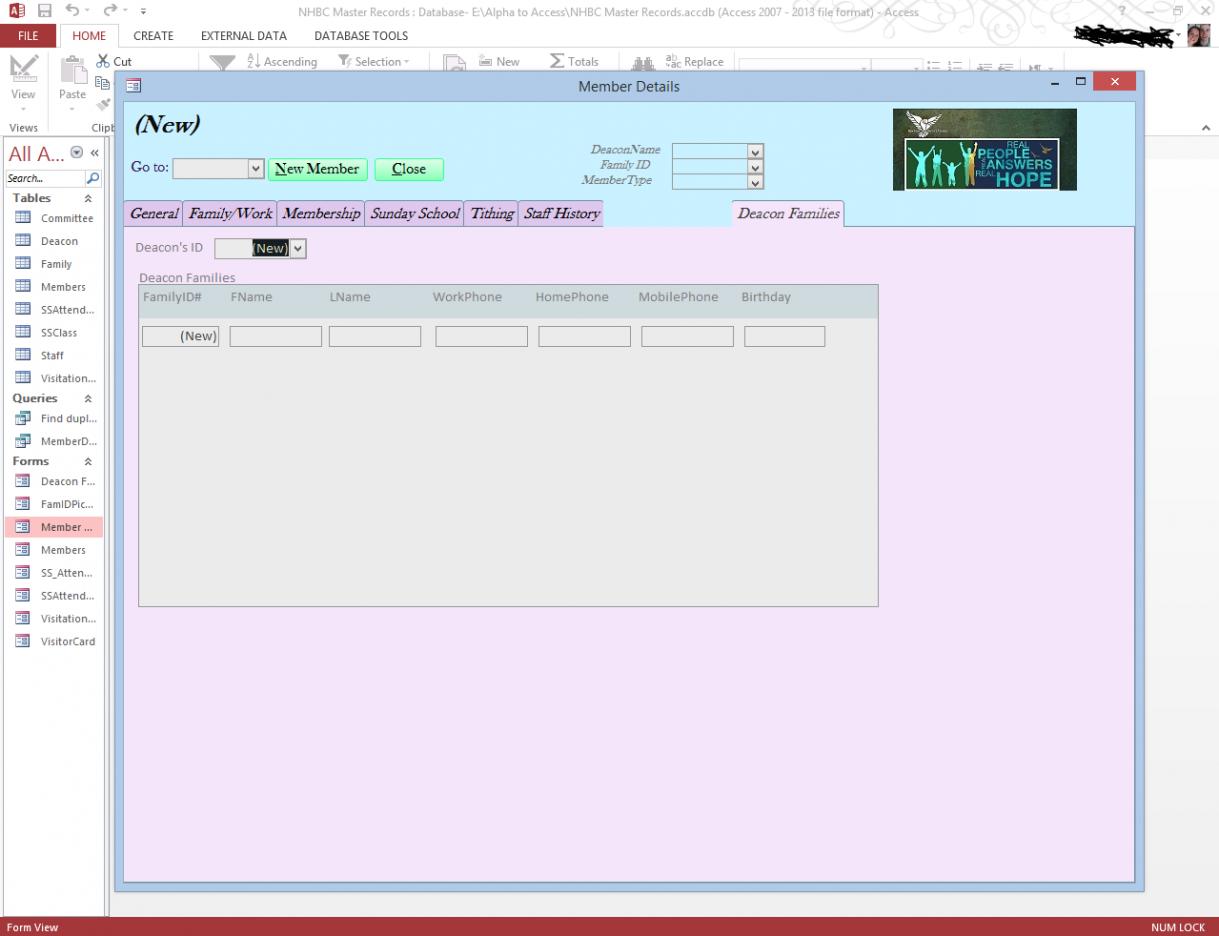
Task: Select the Family table
Action: [x=54, y=264]
